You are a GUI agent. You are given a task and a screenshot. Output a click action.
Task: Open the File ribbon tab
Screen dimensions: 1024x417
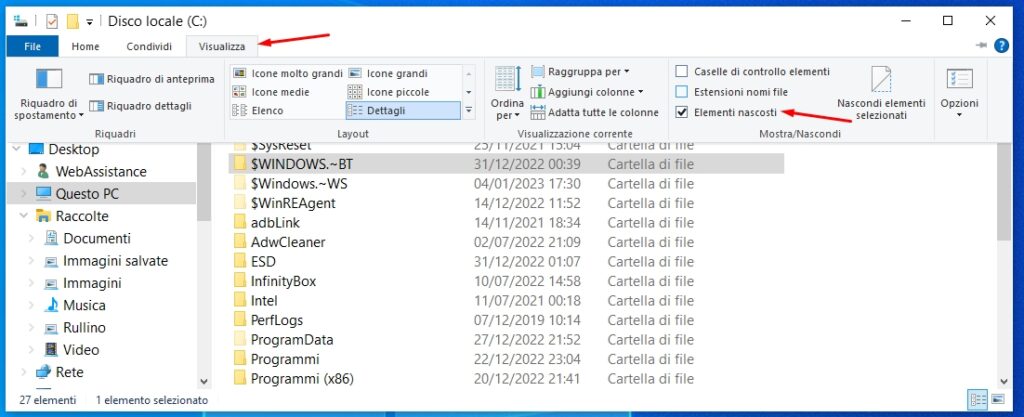[x=32, y=46]
